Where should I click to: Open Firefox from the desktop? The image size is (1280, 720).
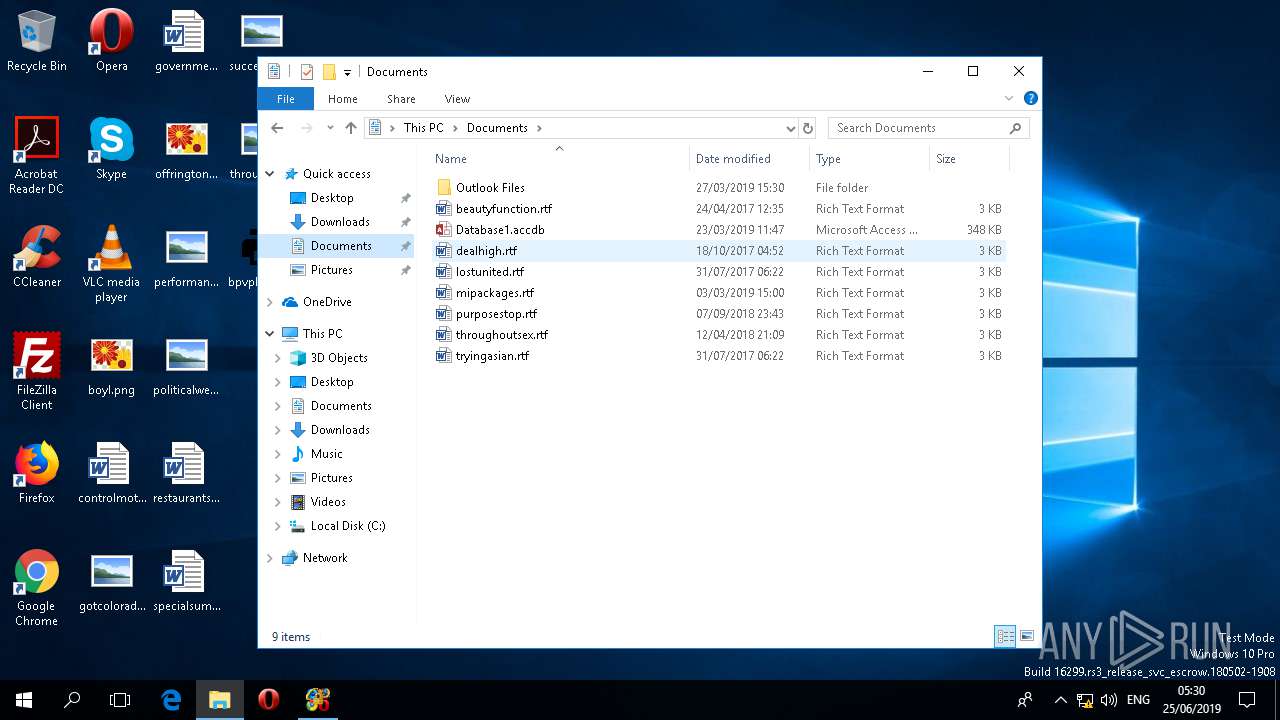(37, 473)
